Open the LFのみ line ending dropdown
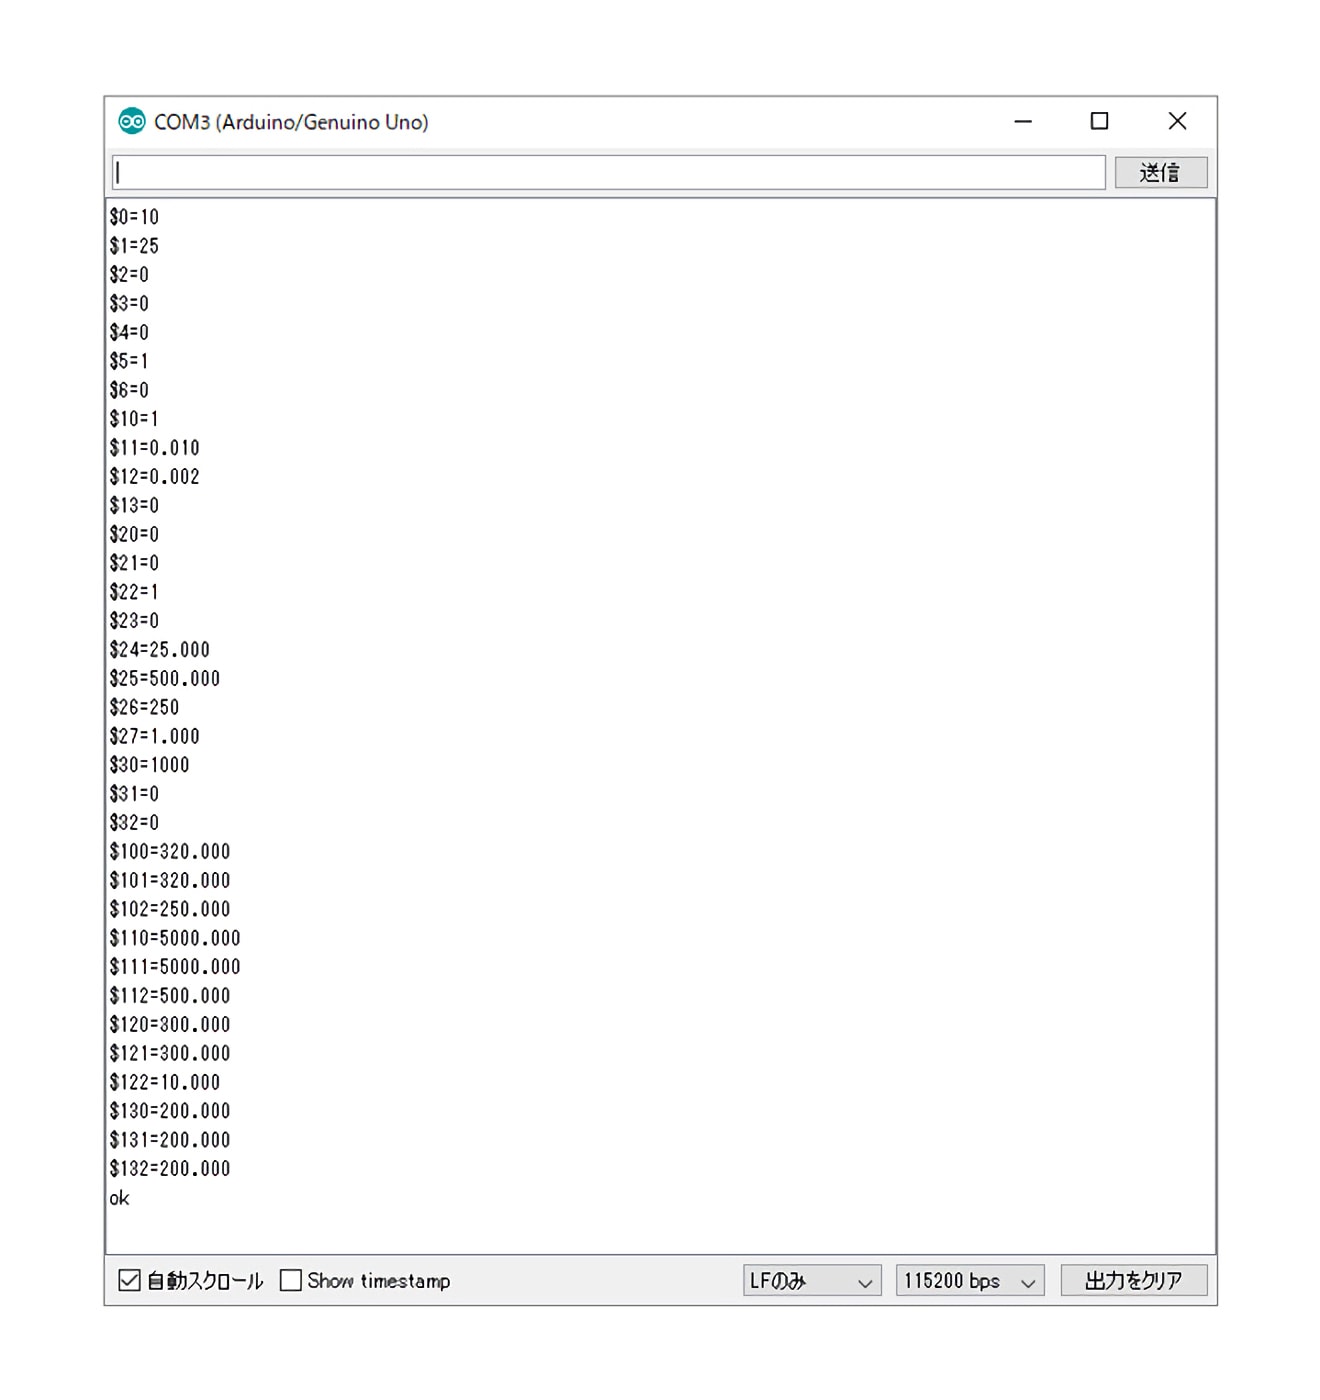Image resolution: width=1320 pixels, height=1400 pixels. (x=811, y=1281)
